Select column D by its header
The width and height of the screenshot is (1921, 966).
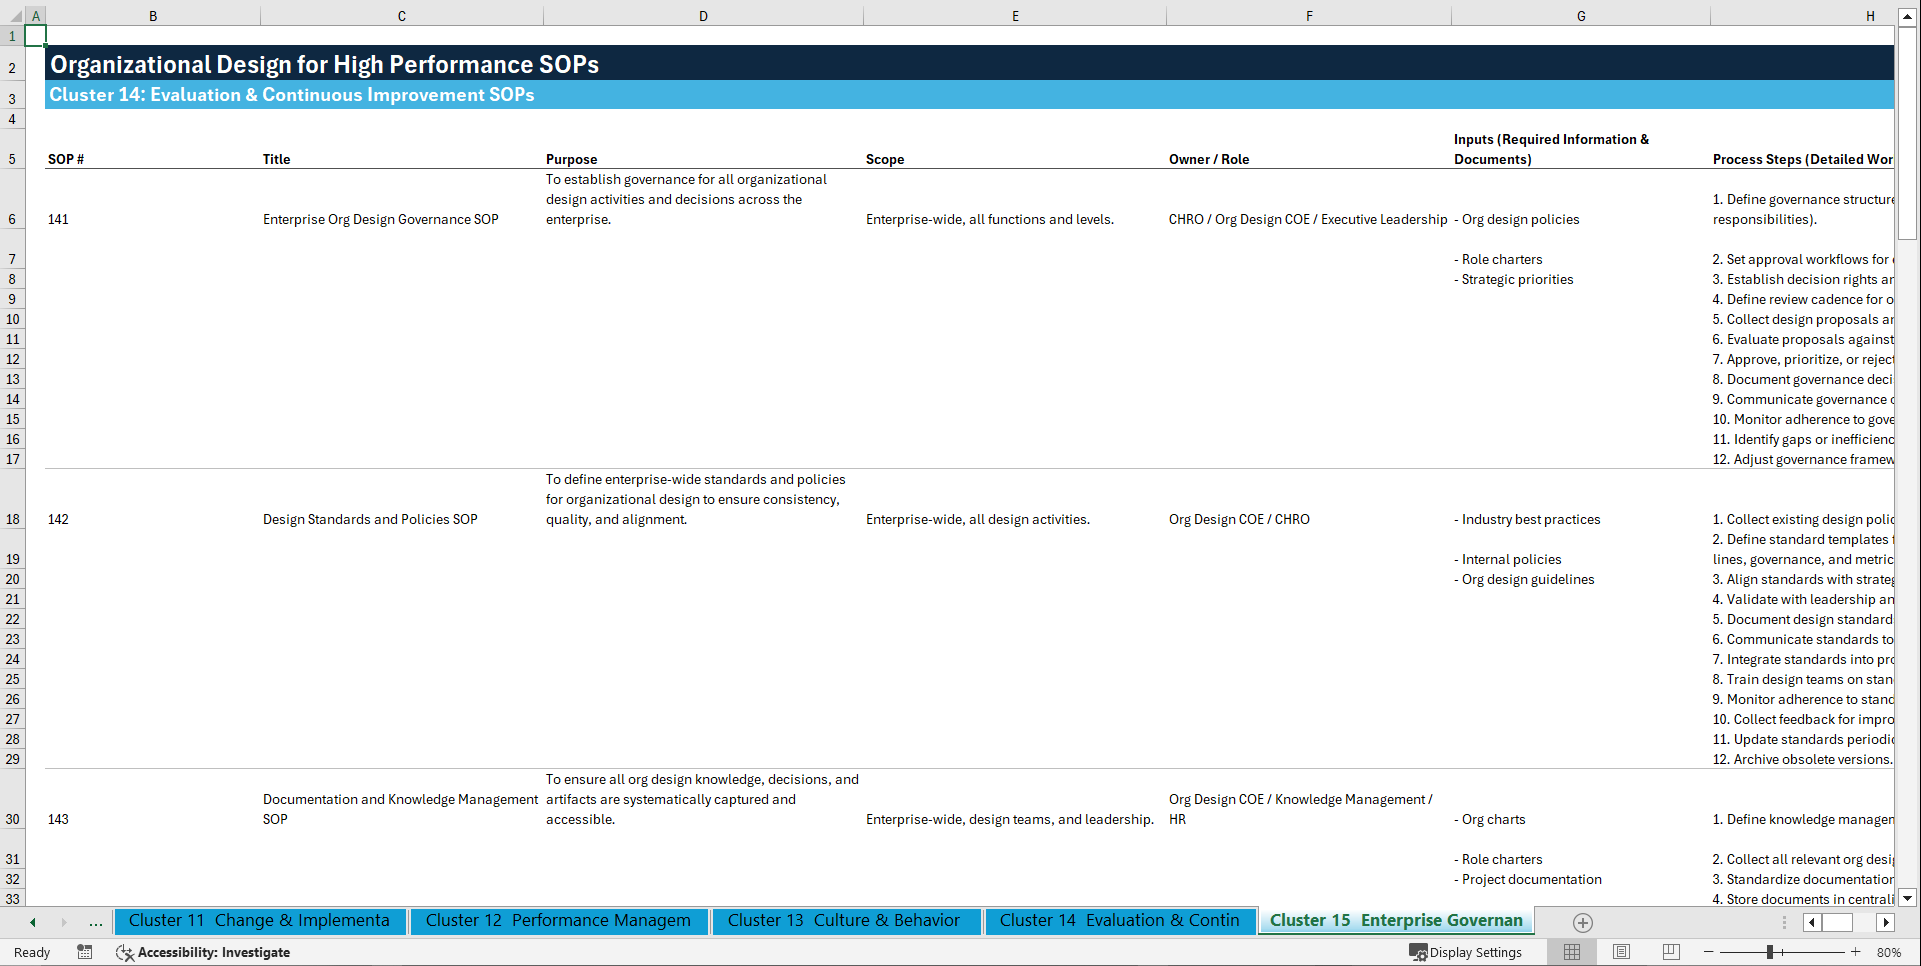tap(703, 15)
